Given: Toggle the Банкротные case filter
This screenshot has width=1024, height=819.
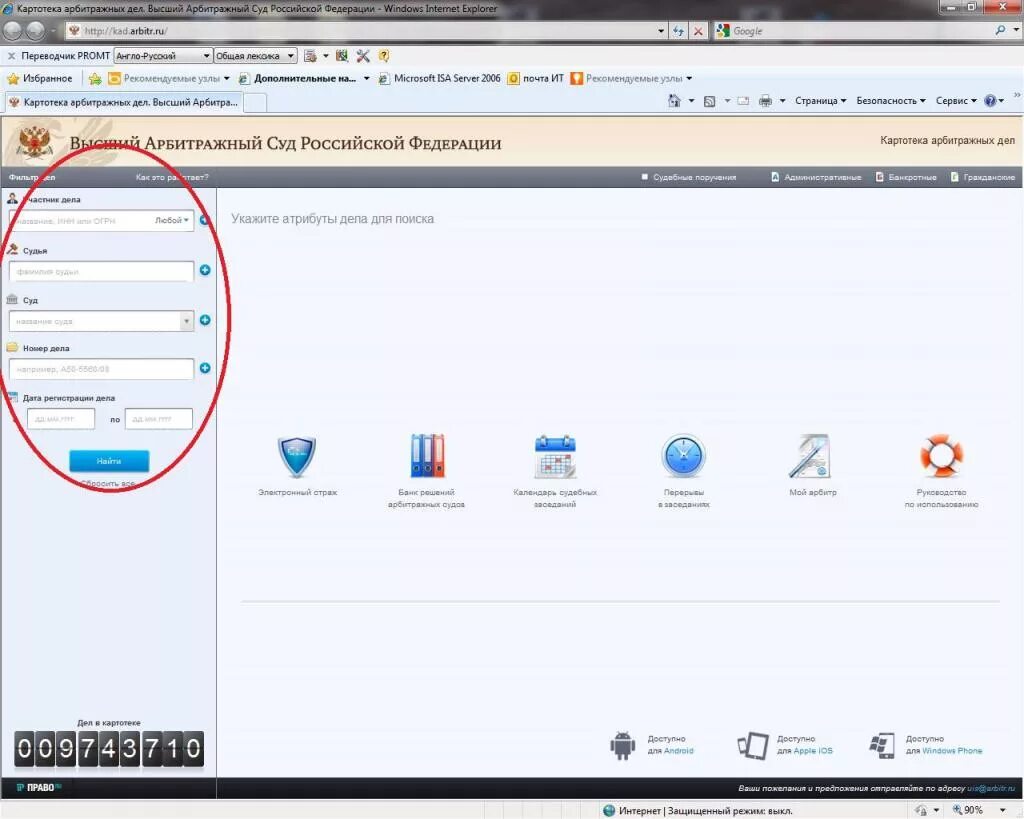Looking at the screenshot, I should click(x=906, y=177).
